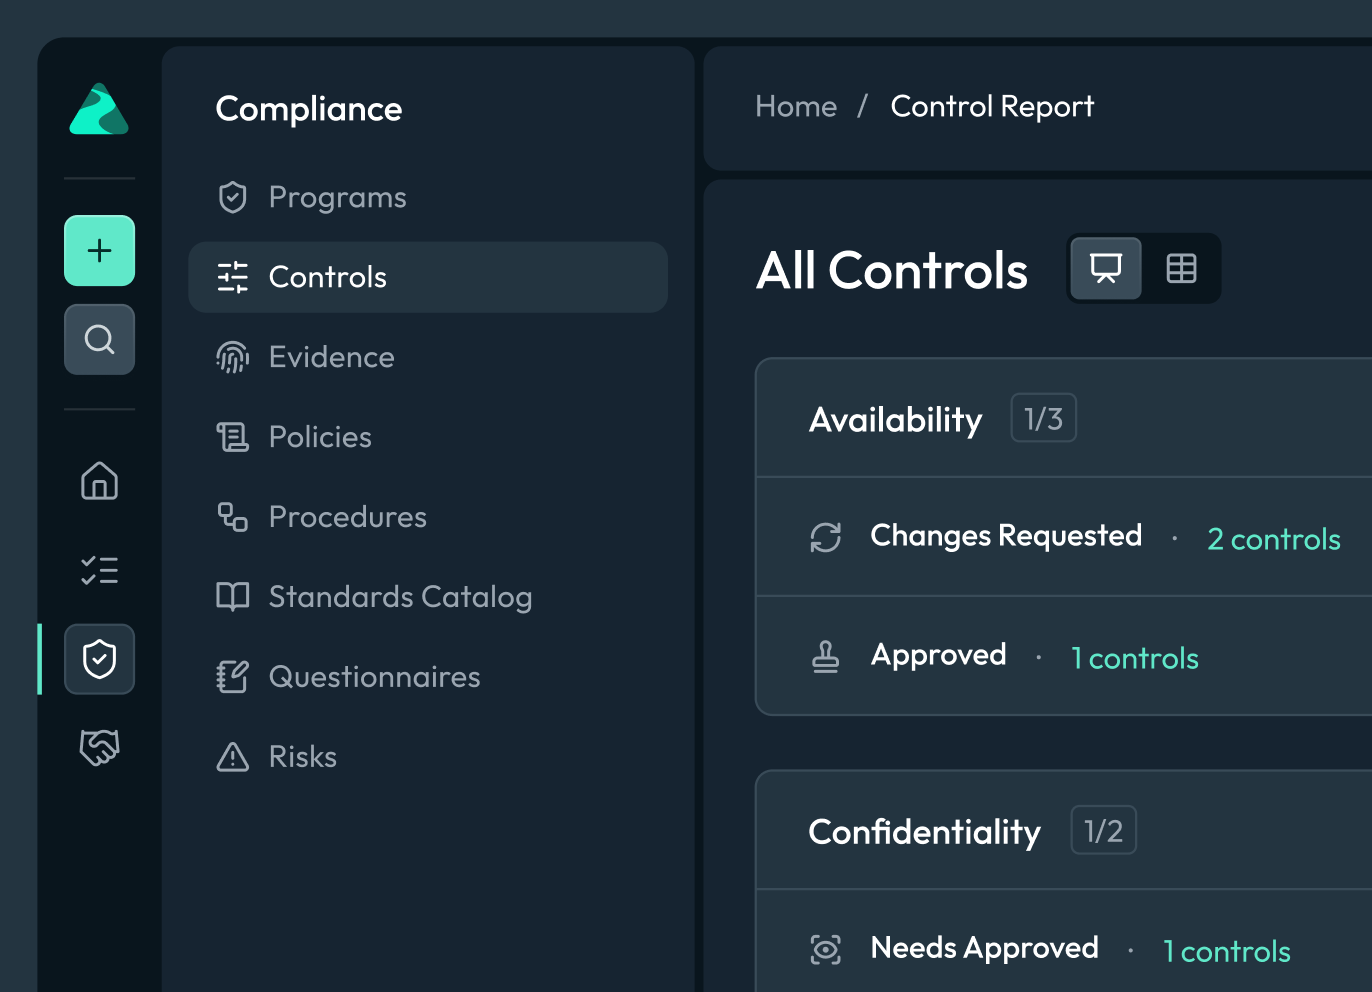Click the Confidentiality section heading
Image resolution: width=1372 pixels, height=992 pixels.
click(925, 832)
